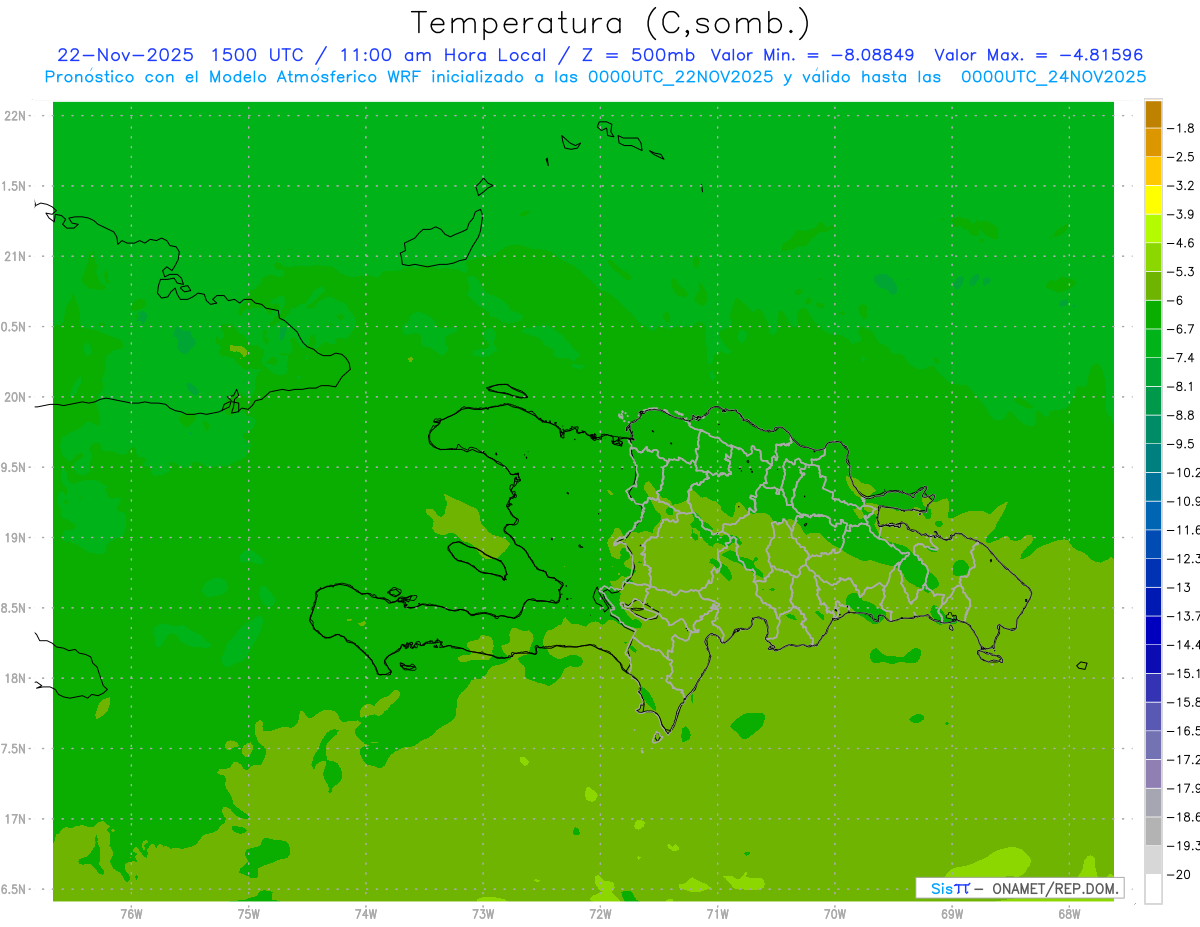Click the 'Valor Max. = -4.81596' text
This screenshot has height=927, width=1200.
tap(1038, 55)
